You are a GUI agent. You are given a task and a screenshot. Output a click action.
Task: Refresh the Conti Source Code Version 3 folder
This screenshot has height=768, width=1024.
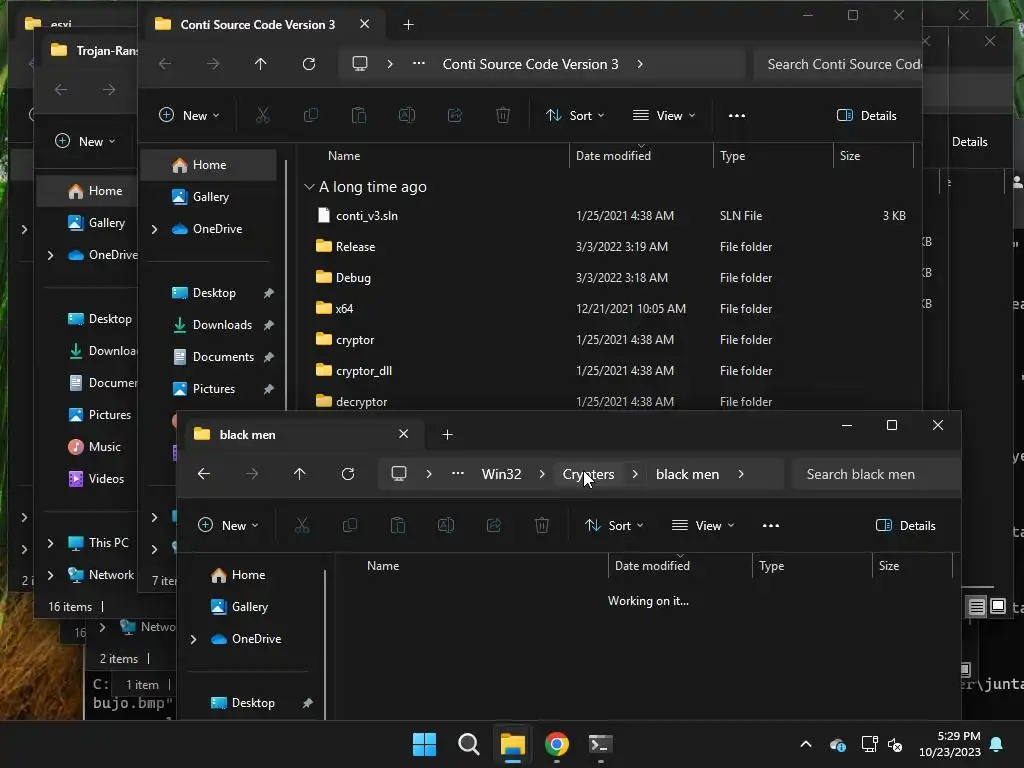coord(309,64)
